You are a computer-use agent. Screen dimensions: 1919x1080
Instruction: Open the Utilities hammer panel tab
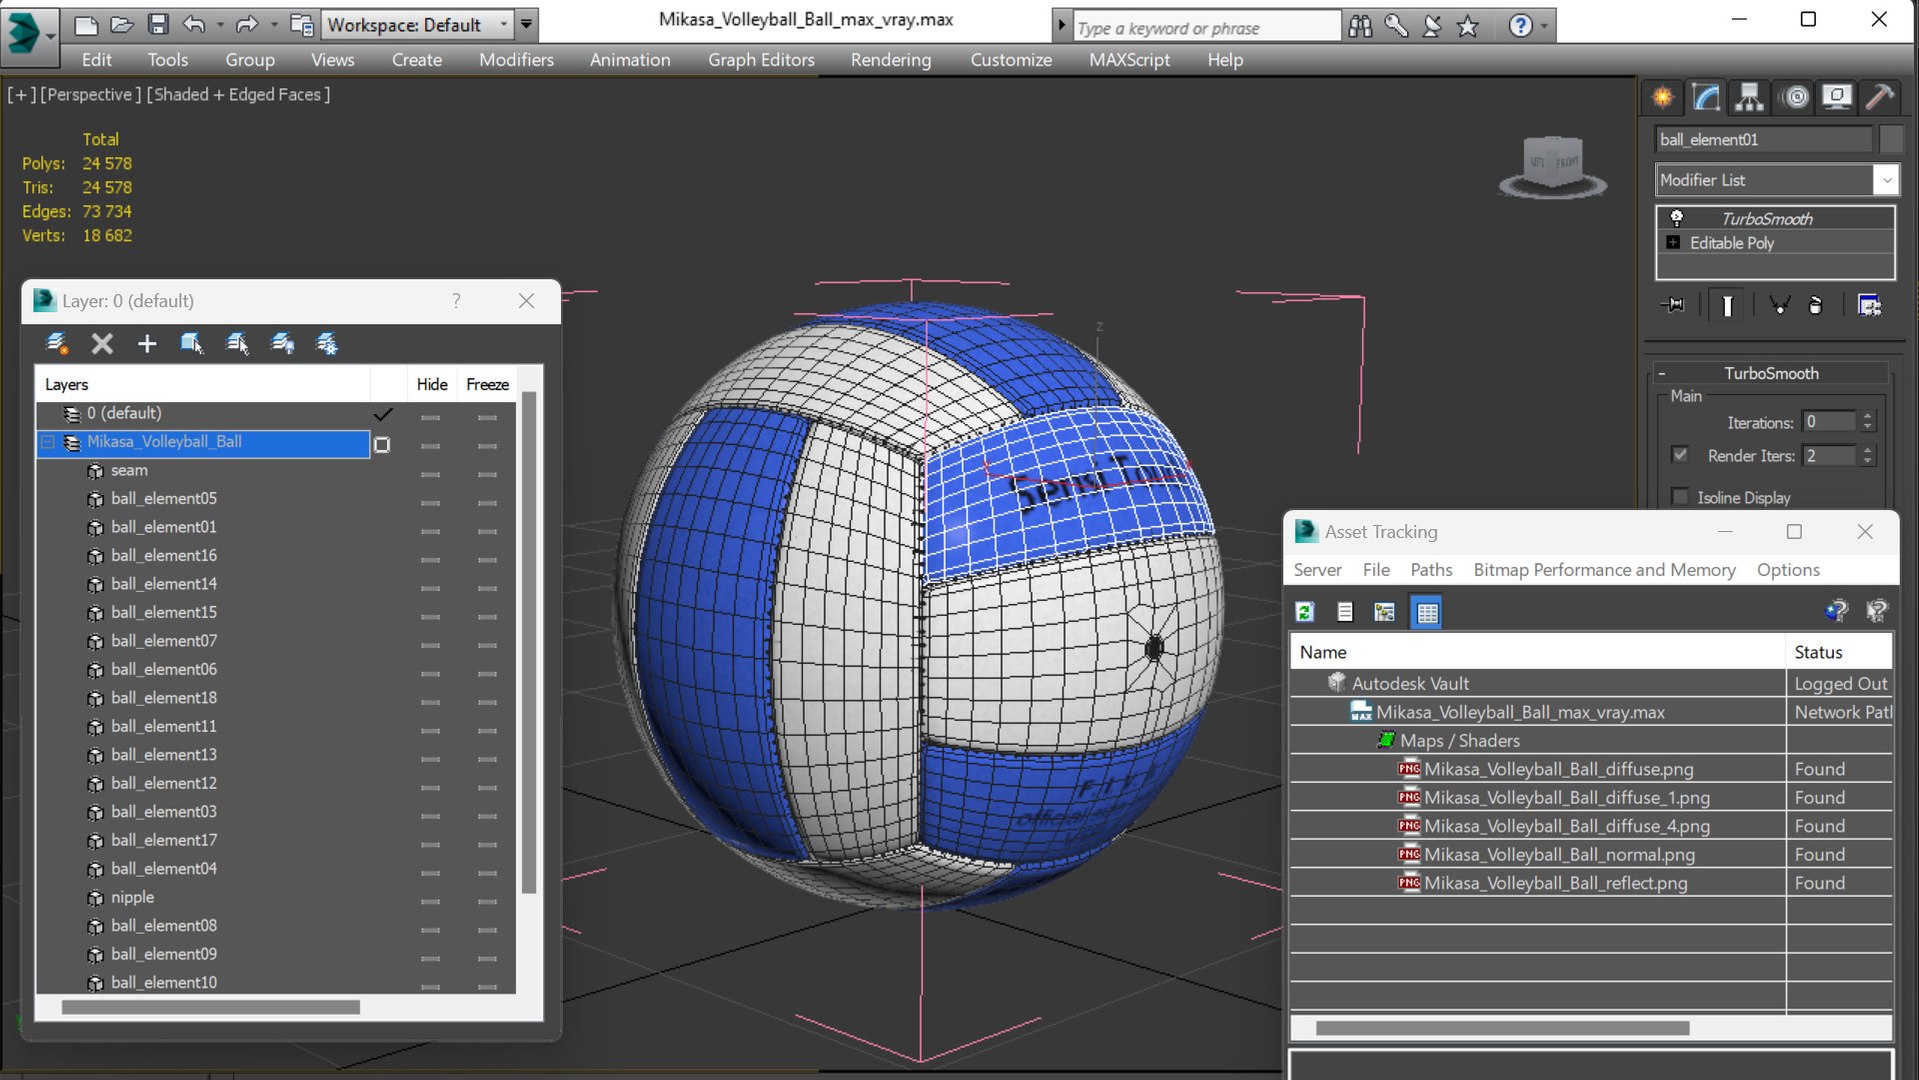pos(1880,97)
